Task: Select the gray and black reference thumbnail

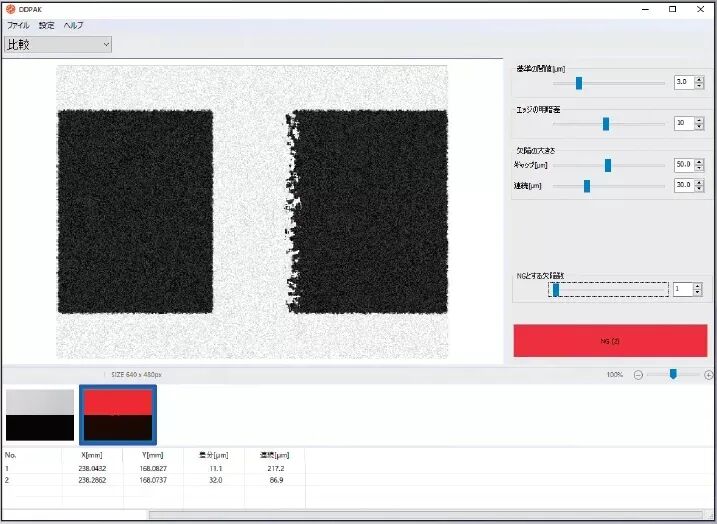Action: click(x=40, y=415)
